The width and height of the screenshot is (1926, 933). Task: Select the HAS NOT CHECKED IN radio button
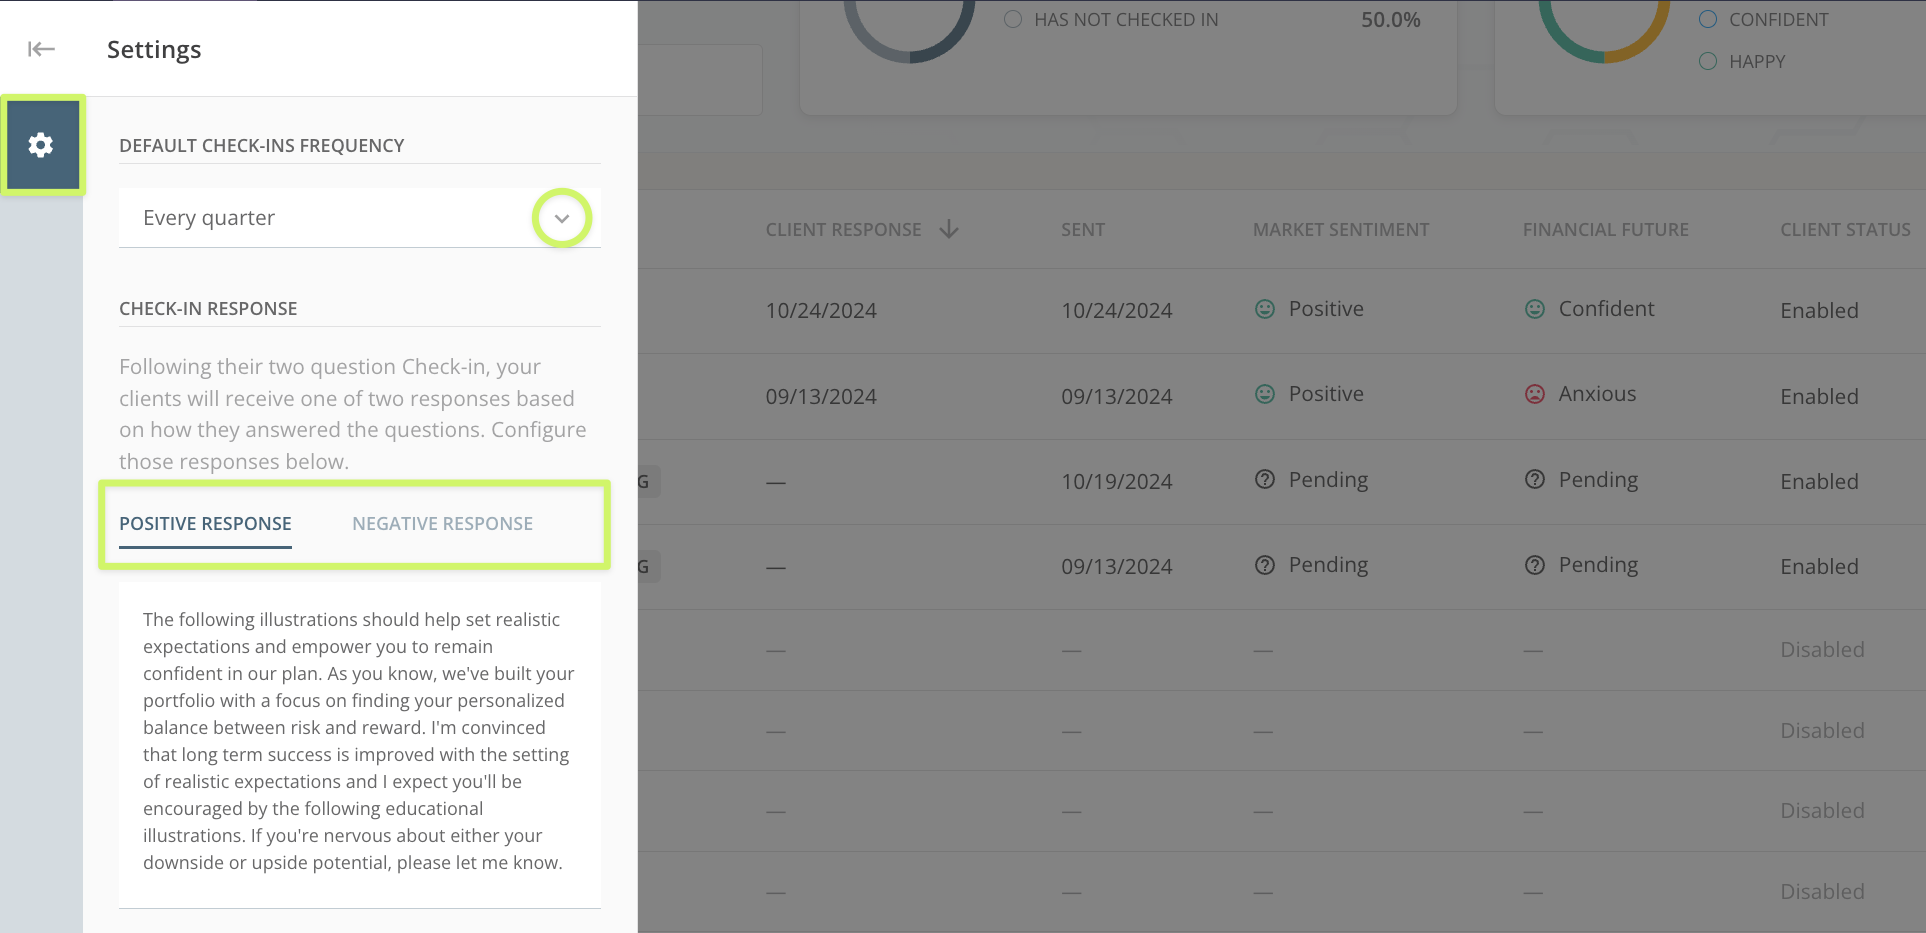pyautogui.click(x=1012, y=19)
